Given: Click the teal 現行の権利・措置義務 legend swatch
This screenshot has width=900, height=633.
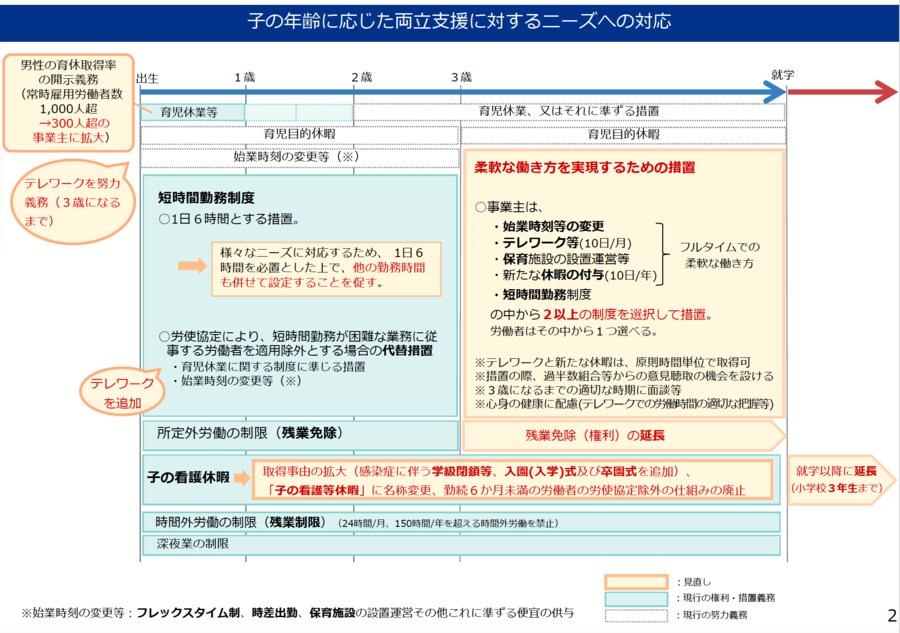Looking at the screenshot, I should coord(635,597).
